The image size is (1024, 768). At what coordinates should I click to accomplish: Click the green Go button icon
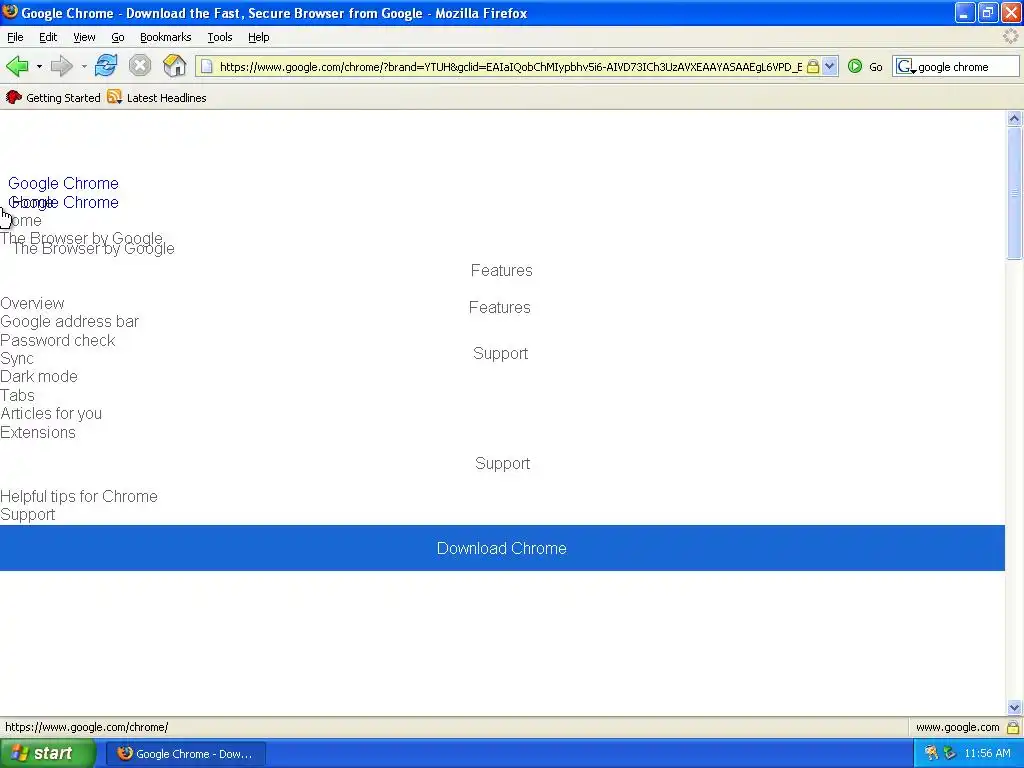point(855,67)
